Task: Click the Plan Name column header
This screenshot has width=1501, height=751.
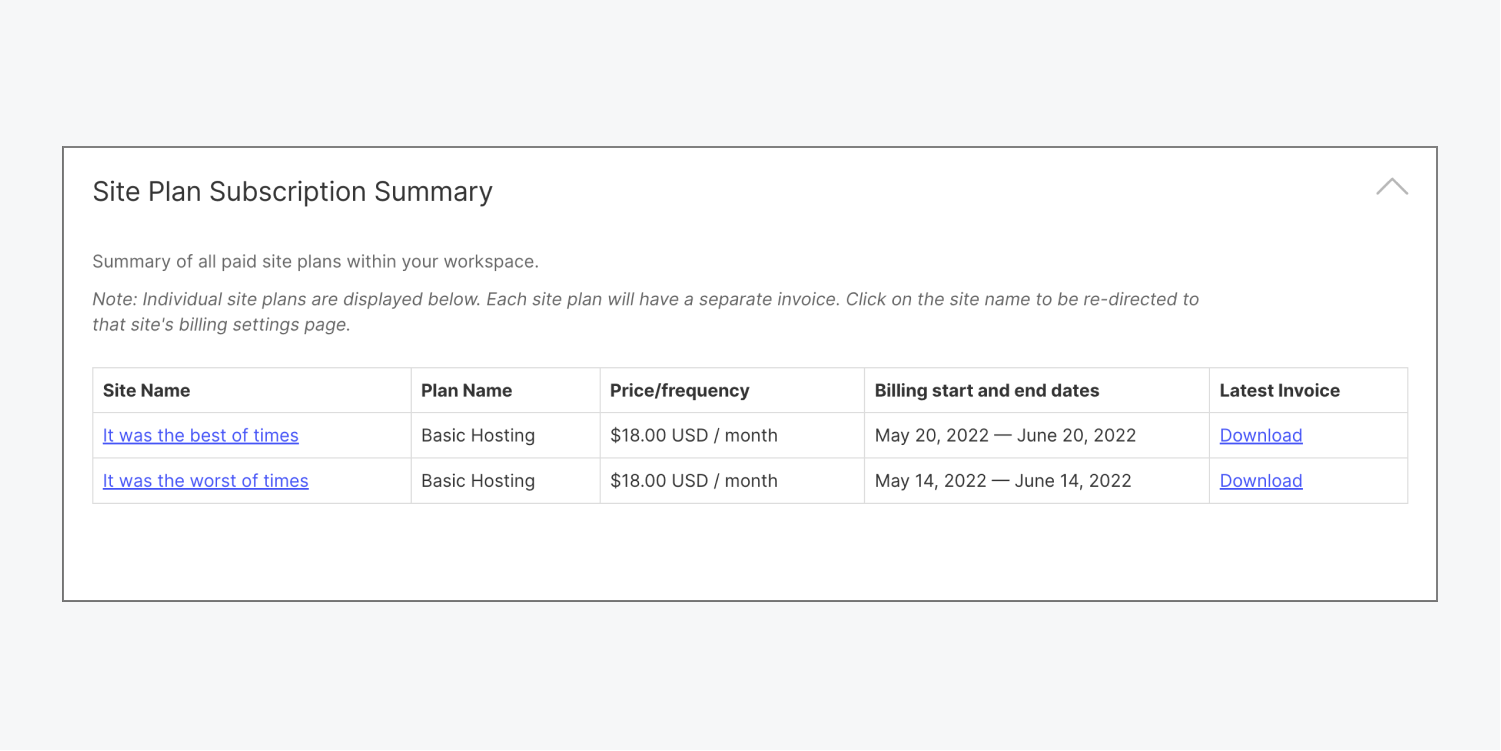Action: click(466, 391)
